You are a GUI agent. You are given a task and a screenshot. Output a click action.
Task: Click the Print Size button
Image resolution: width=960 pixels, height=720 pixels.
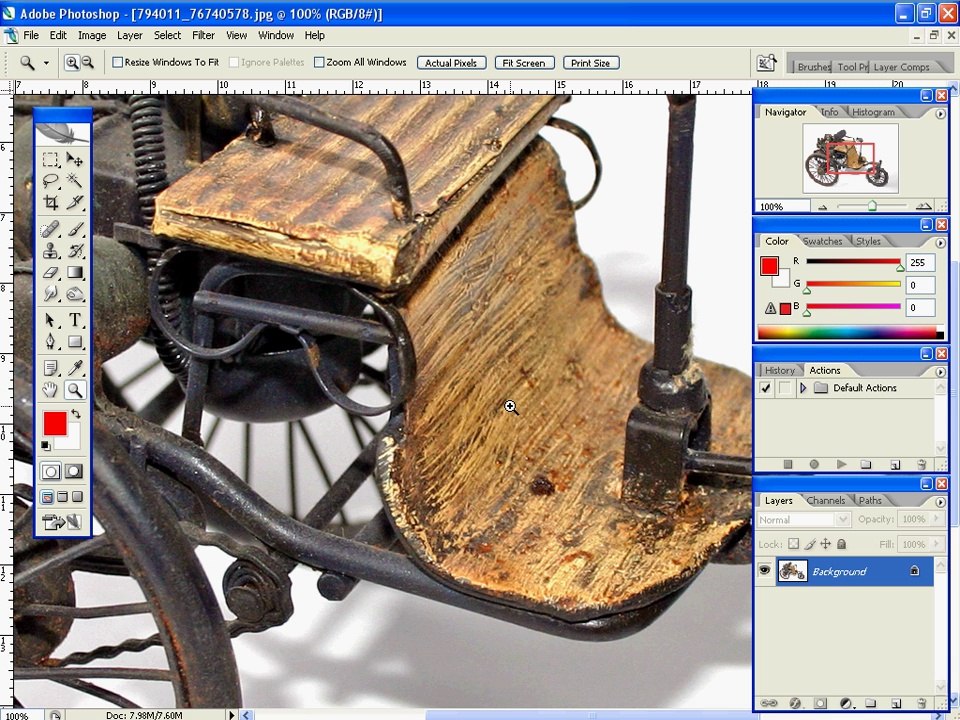click(591, 62)
